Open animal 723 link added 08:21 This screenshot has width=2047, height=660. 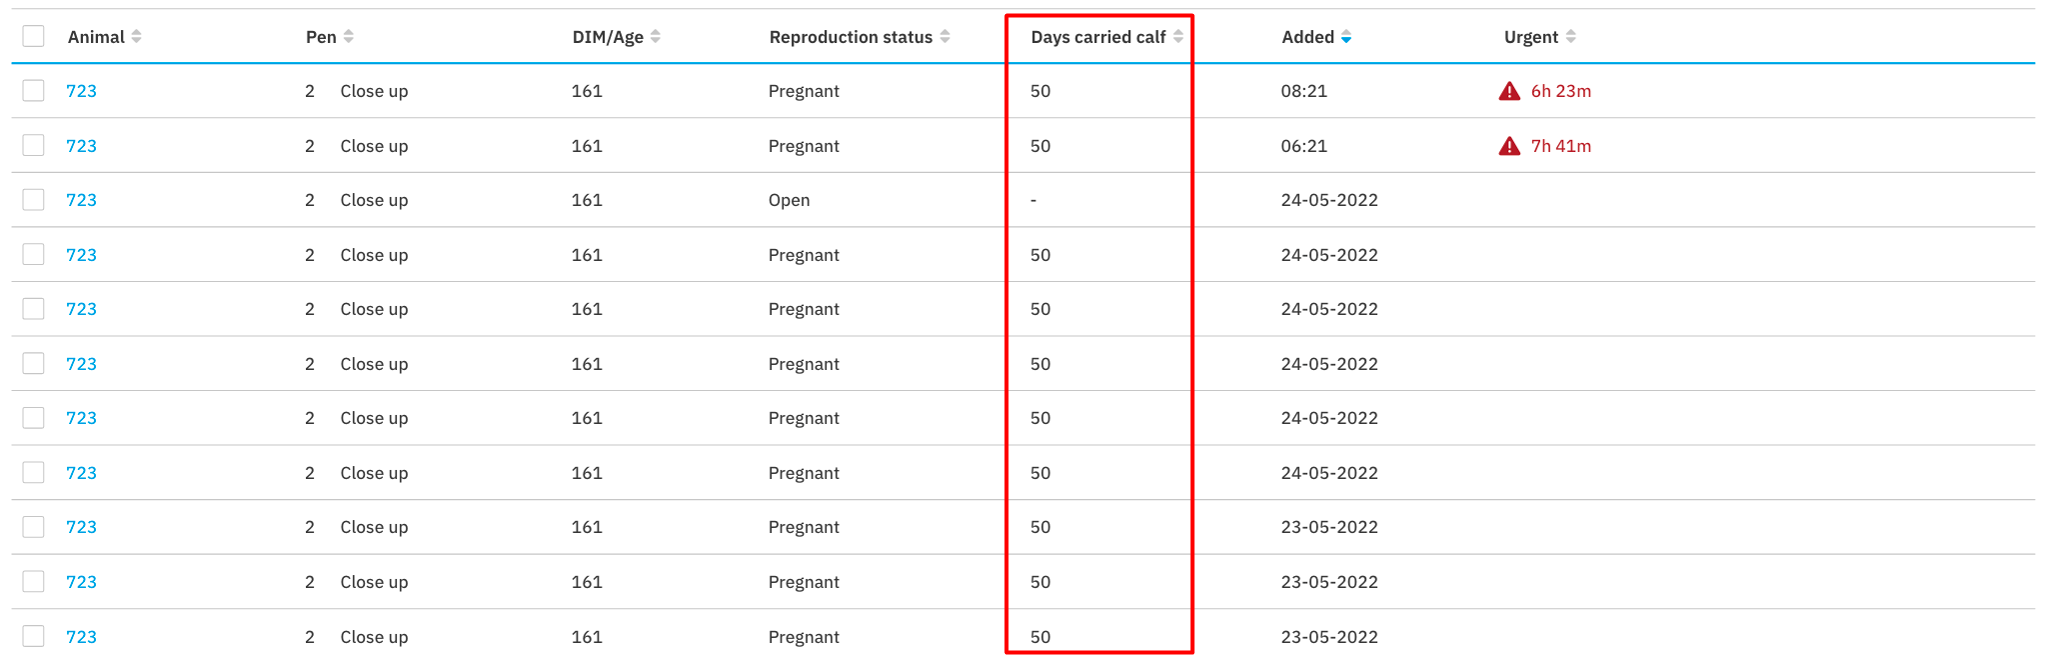point(82,91)
